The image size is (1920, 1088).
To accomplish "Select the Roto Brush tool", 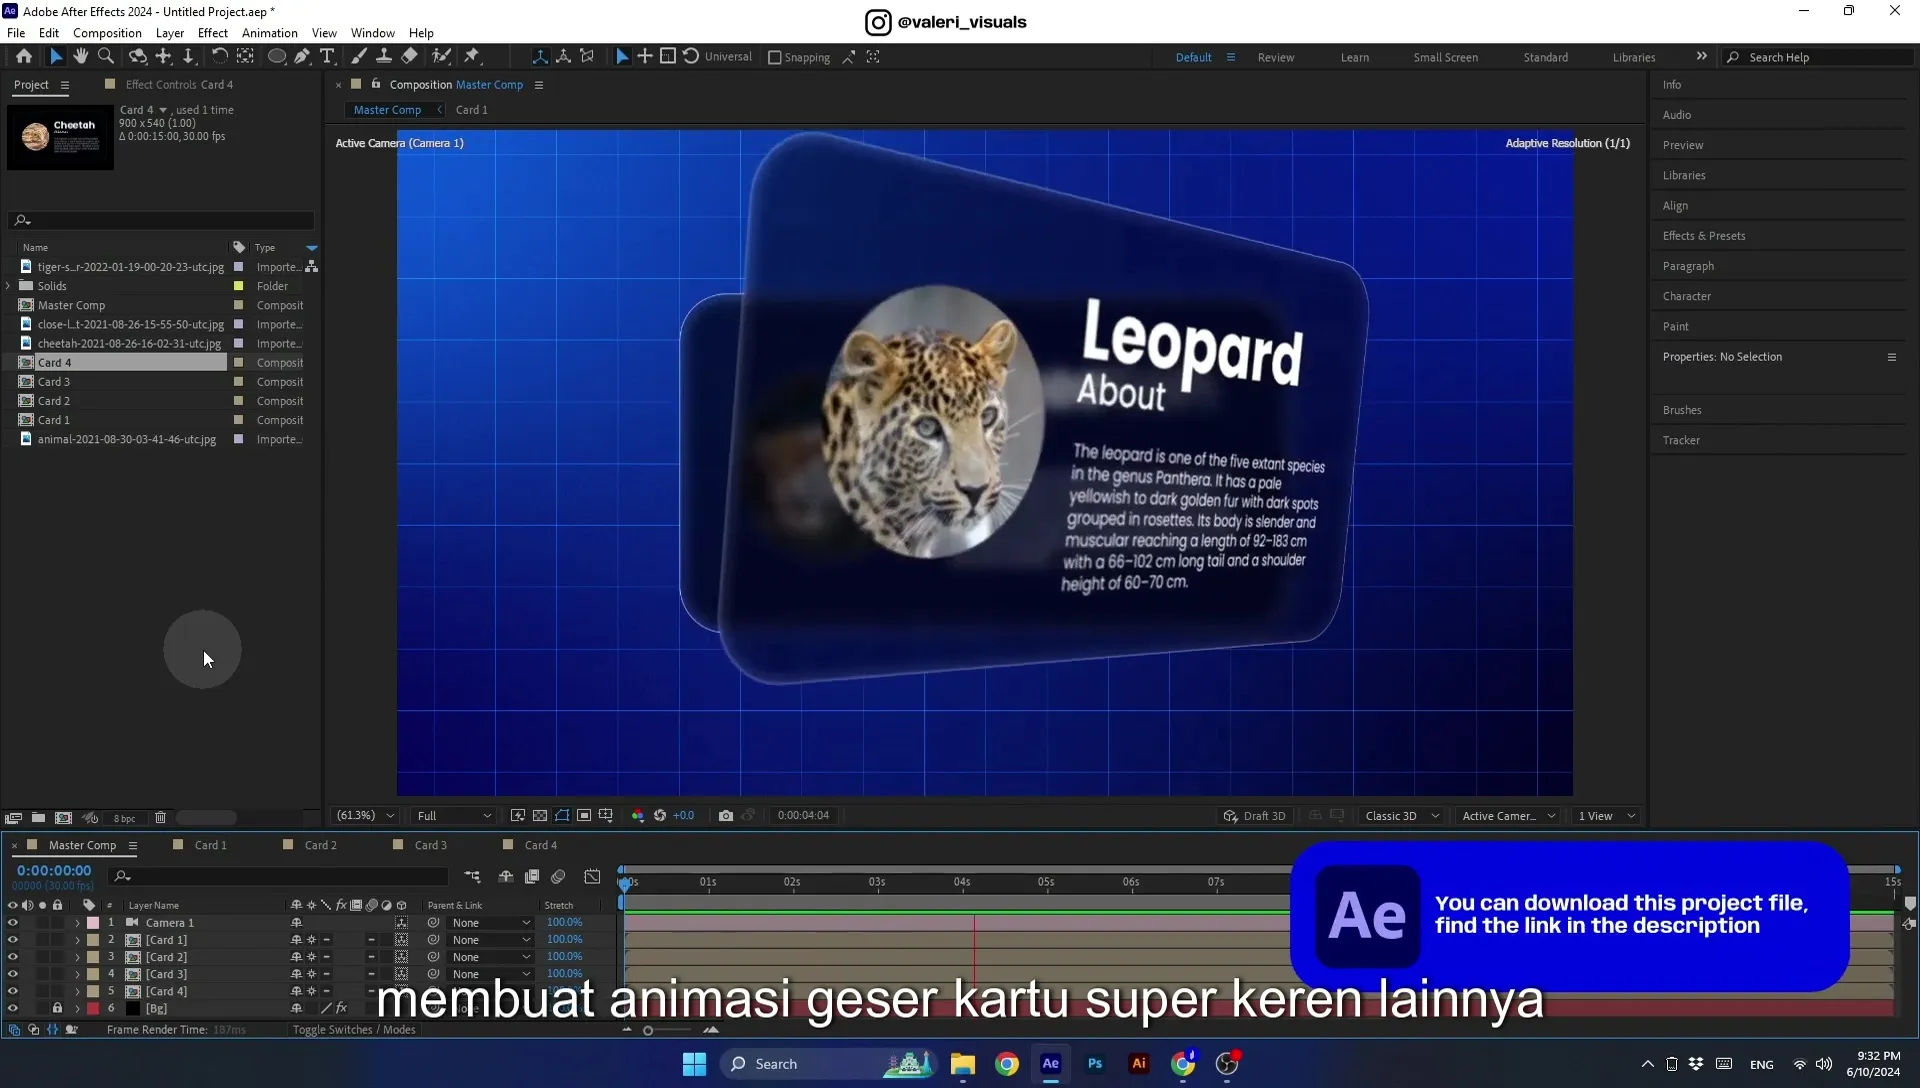I will point(441,57).
